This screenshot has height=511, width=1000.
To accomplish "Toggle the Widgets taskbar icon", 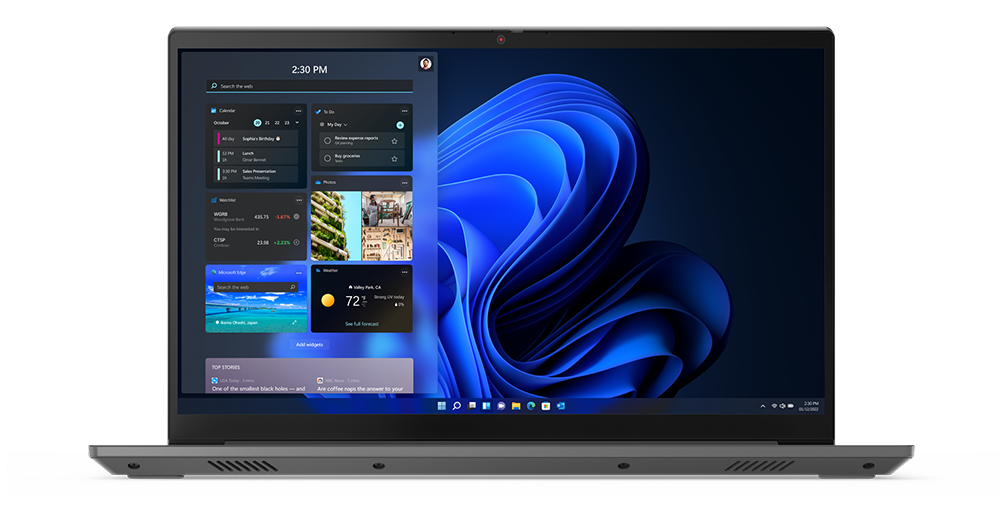I will coord(487,406).
